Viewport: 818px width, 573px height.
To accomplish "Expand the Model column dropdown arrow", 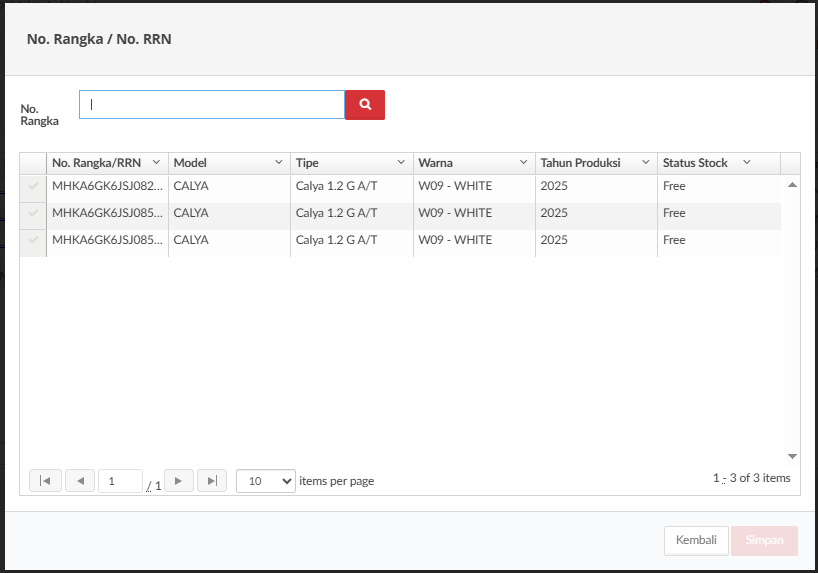I will 278,162.
